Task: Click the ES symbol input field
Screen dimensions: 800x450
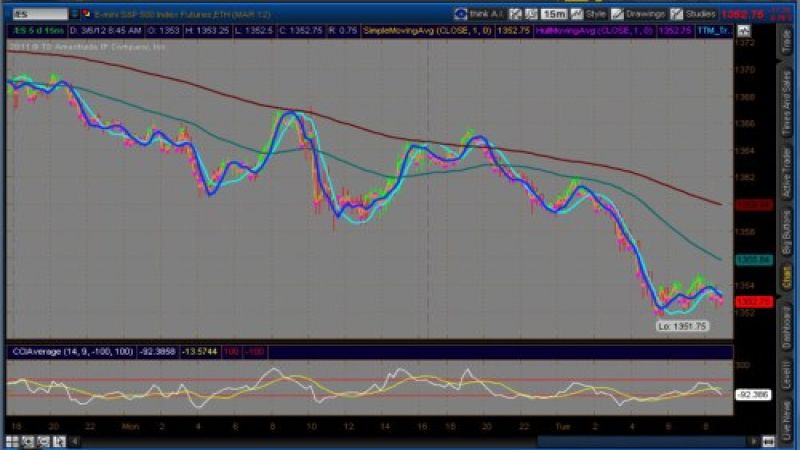Action: 40,14
